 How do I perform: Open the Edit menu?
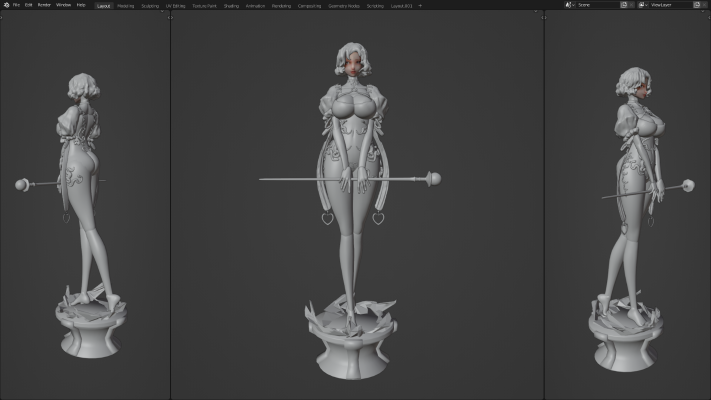28,5
